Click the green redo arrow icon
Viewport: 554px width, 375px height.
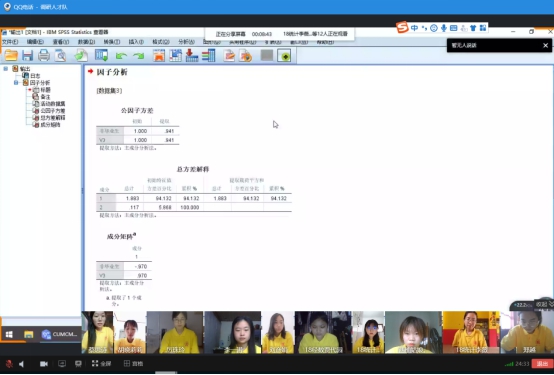(x=138, y=56)
